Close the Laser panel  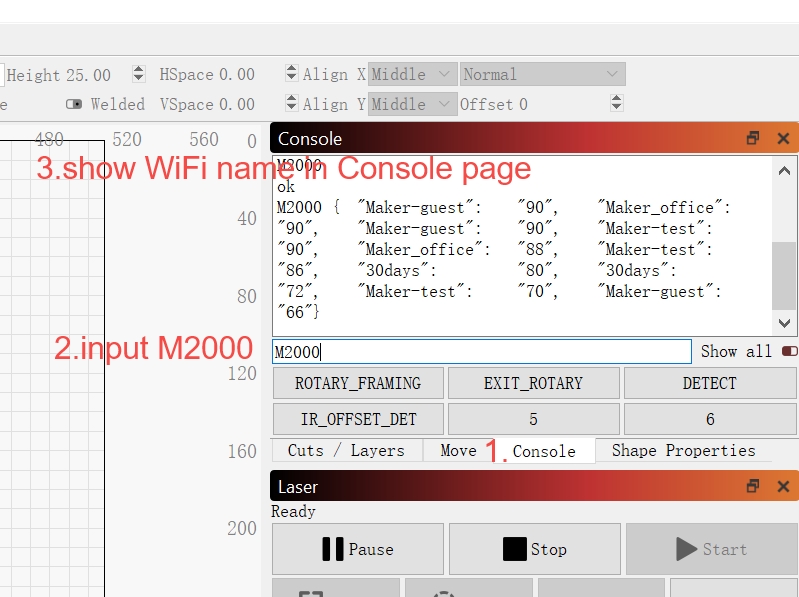pos(783,486)
